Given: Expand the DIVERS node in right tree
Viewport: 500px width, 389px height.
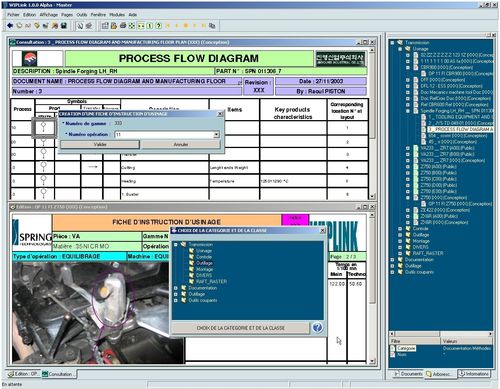Looking at the screenshot, I should (x=400, y=247).
